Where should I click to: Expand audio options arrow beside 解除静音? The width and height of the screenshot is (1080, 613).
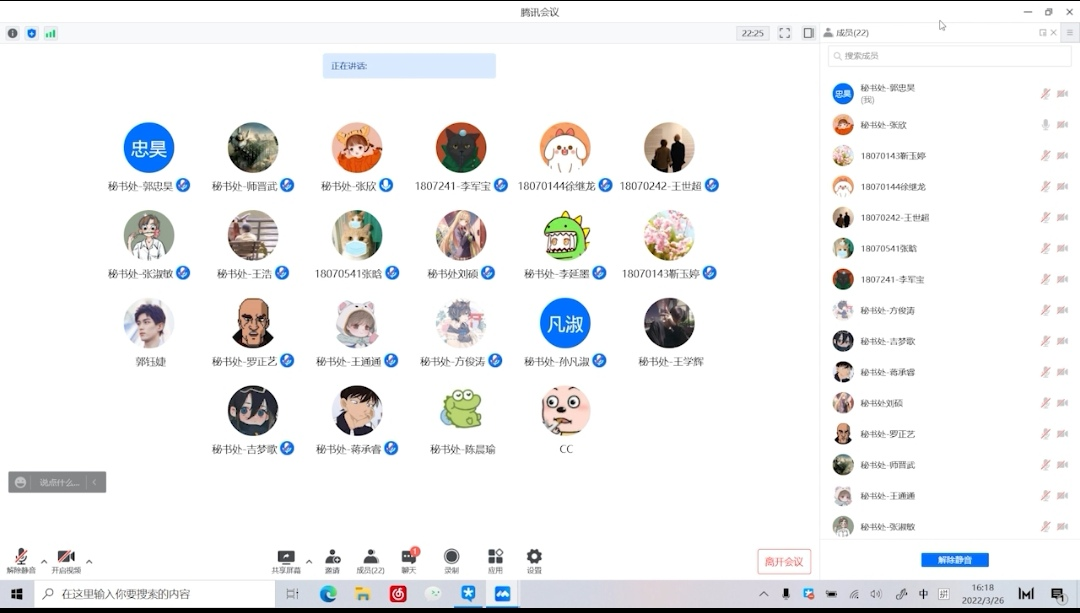coord(44,561)
